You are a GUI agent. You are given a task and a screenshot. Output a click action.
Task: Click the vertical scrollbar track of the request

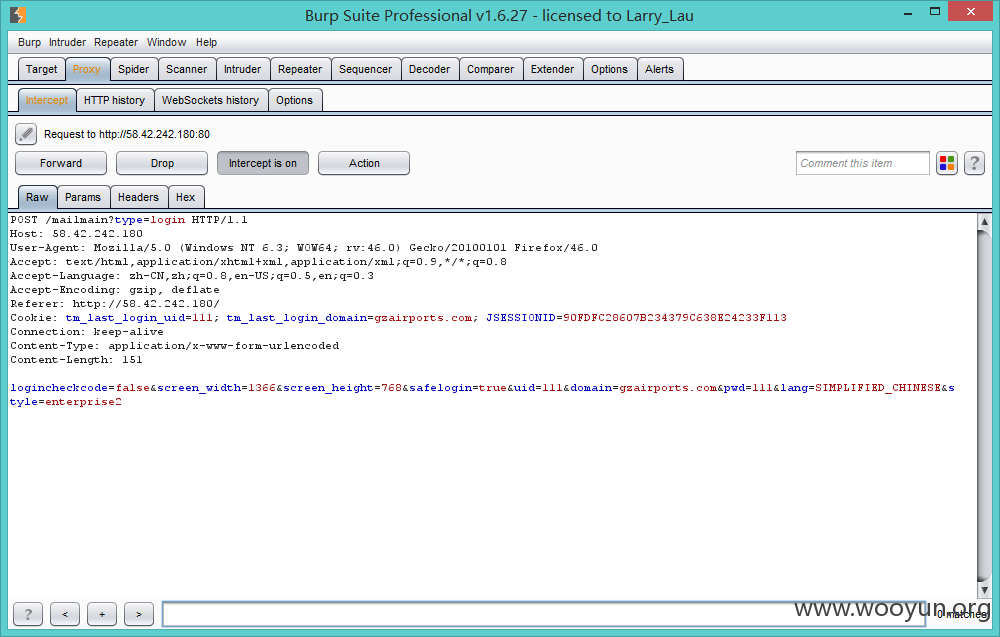pyautogui.click(x=984, y=406)
